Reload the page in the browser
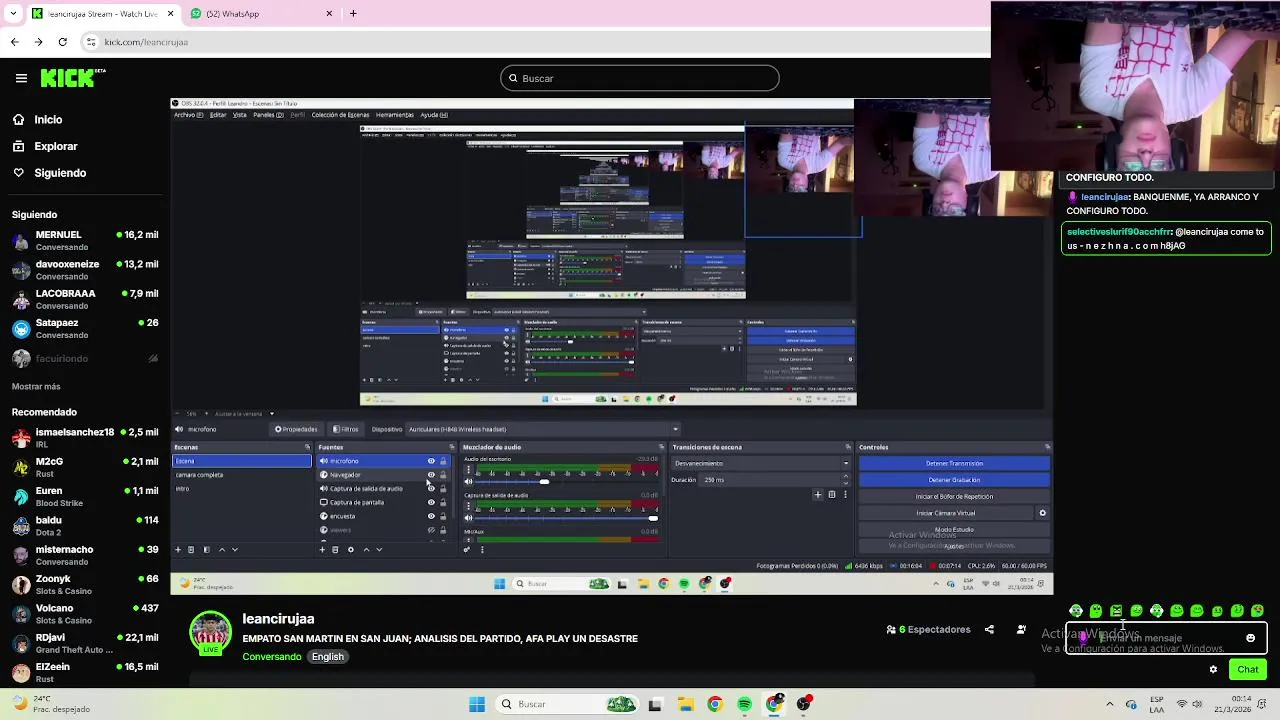 pyautogui.click(x=62, y=42)
